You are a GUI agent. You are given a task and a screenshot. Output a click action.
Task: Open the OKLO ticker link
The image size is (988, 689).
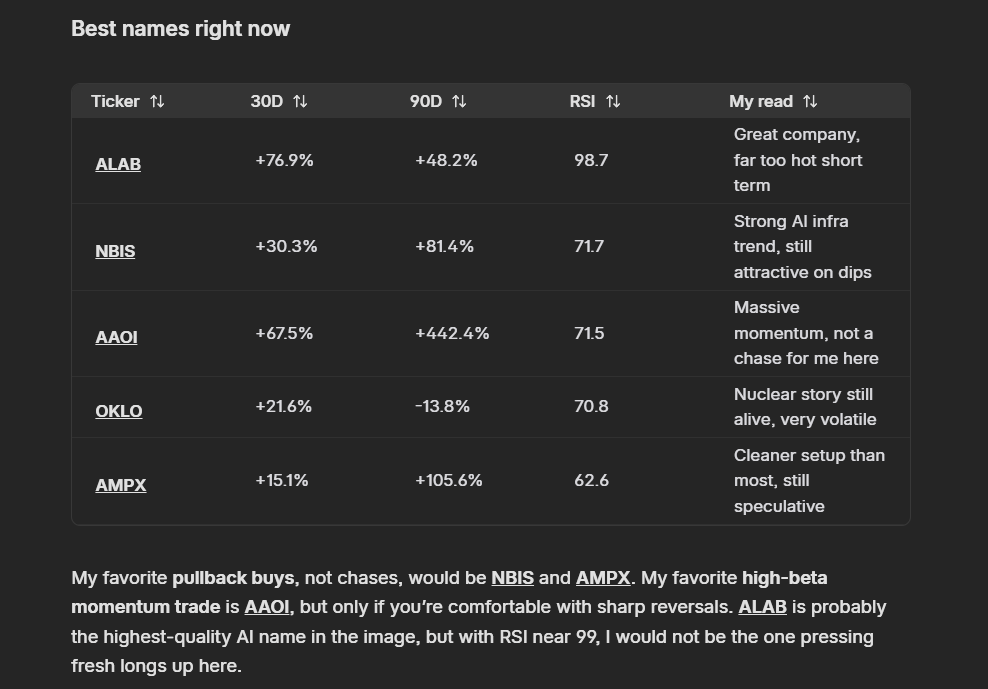point(119,411)
